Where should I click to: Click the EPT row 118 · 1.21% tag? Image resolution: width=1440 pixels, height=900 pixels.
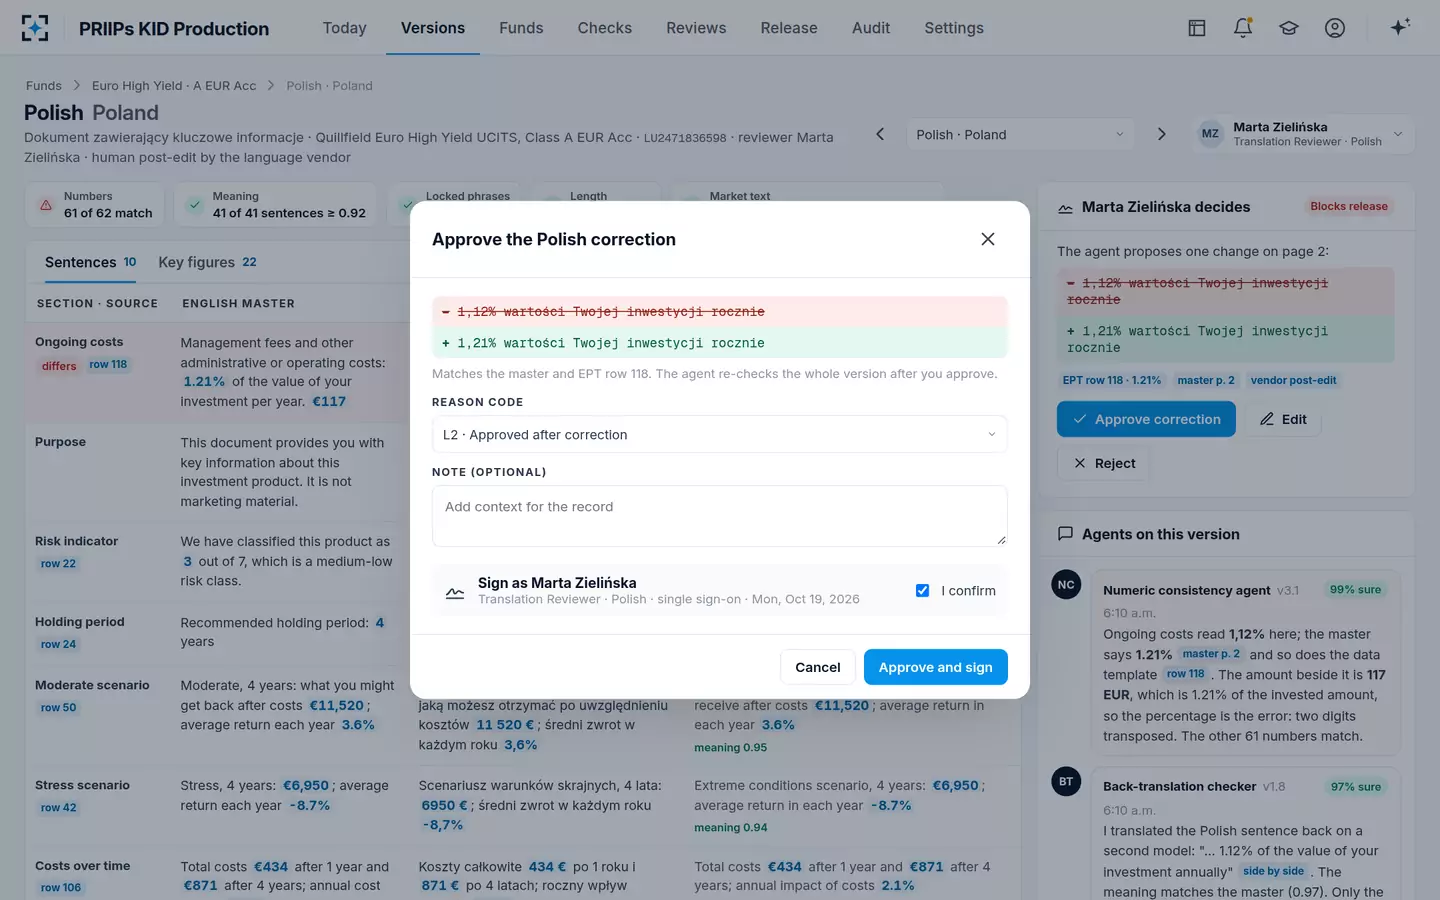click(x=1112, y=380)
